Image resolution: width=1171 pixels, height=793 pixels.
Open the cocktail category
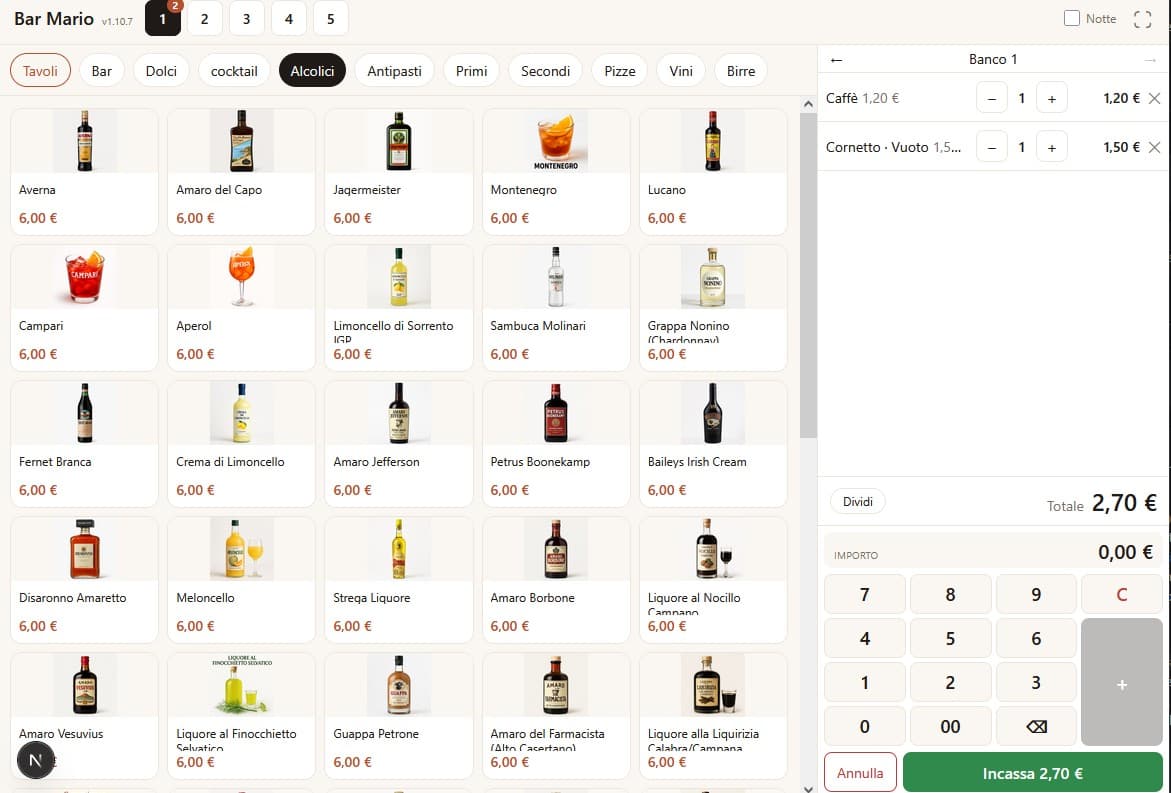(234, 70)
